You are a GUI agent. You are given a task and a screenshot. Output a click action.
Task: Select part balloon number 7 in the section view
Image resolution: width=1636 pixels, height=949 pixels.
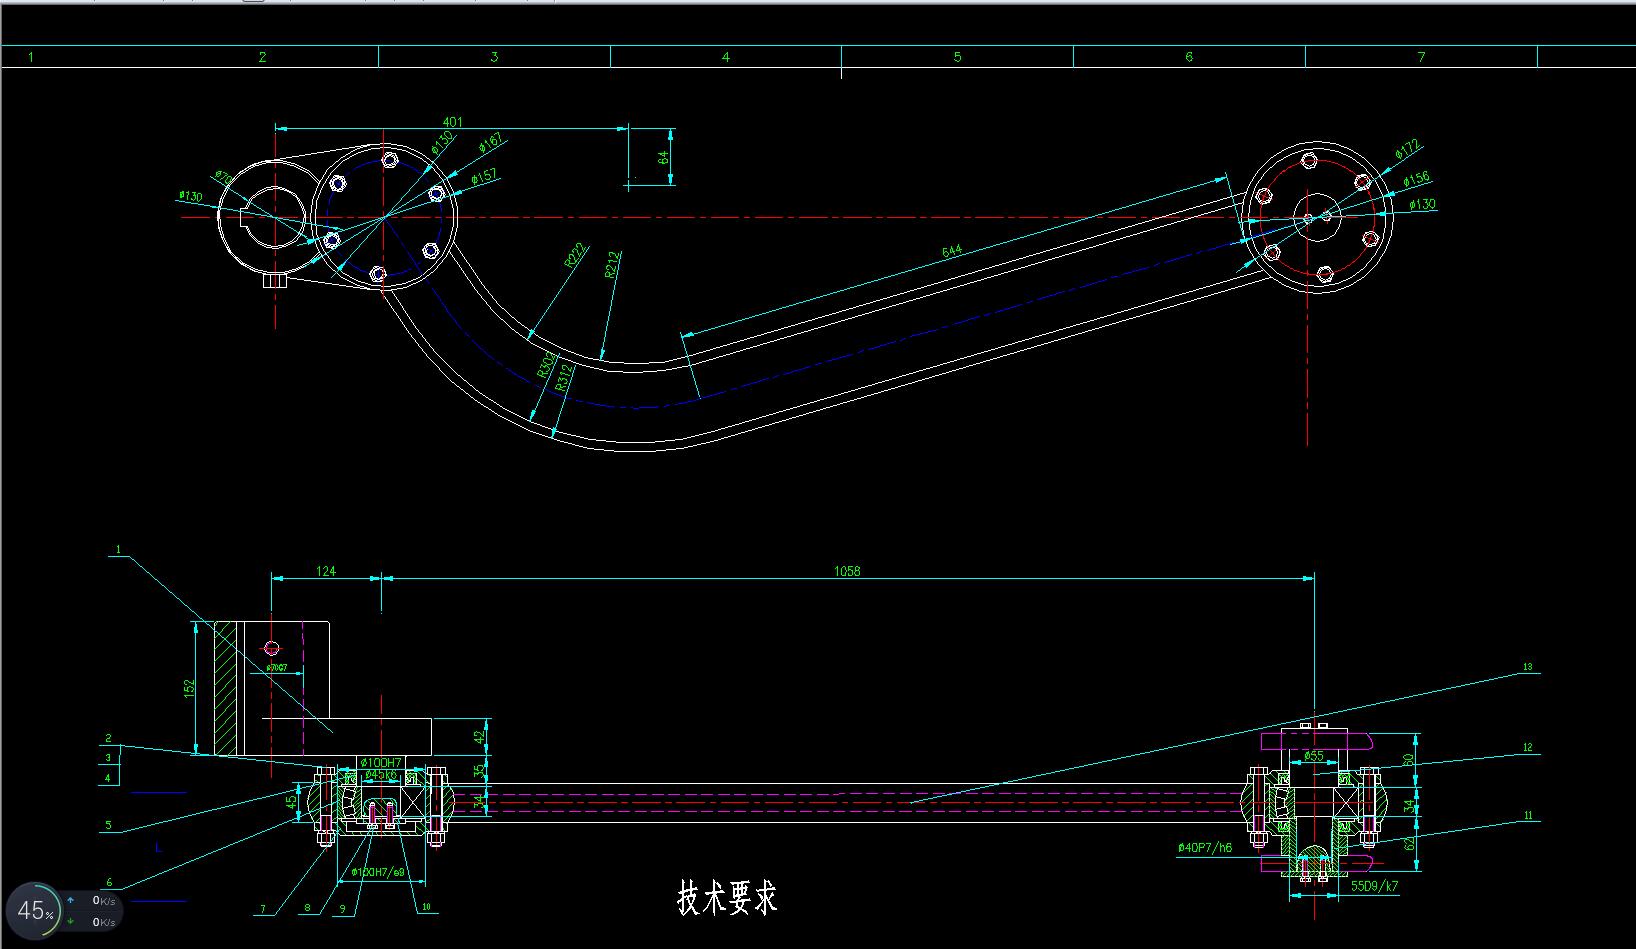tap(263, 910)
